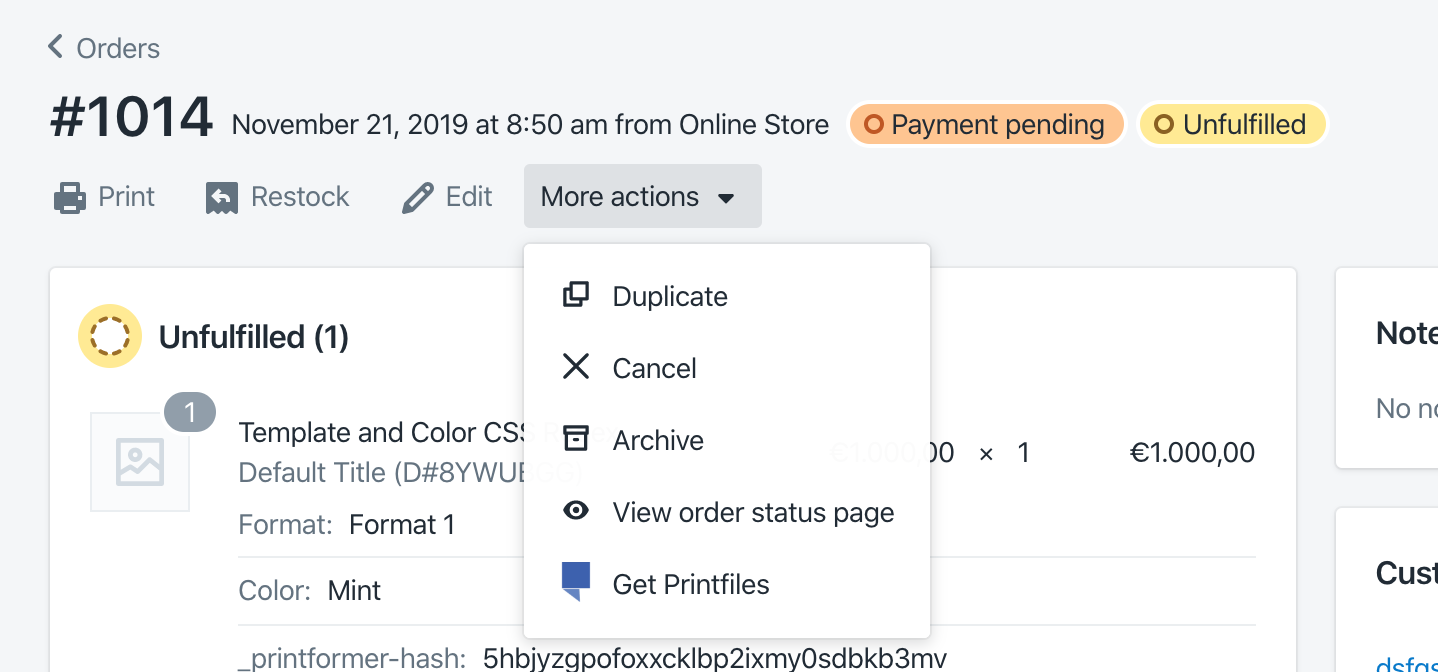Click the Print printer icon
Image resolution: width=1438 pixels, height=672 pixels.
pos(69,197)
